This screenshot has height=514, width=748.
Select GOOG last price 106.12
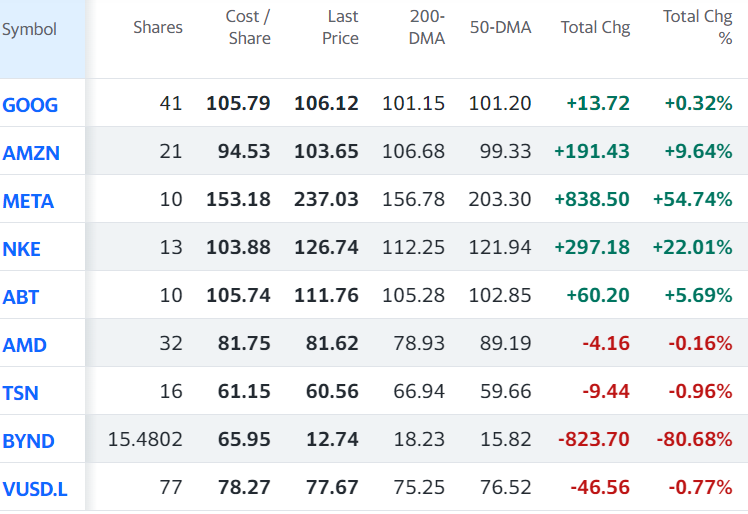326,104
